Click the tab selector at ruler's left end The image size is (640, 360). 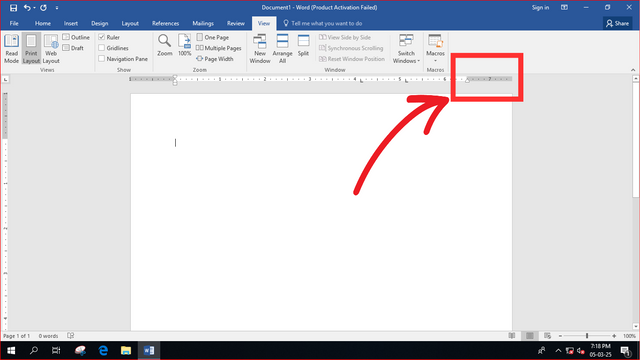pos(5,79)
